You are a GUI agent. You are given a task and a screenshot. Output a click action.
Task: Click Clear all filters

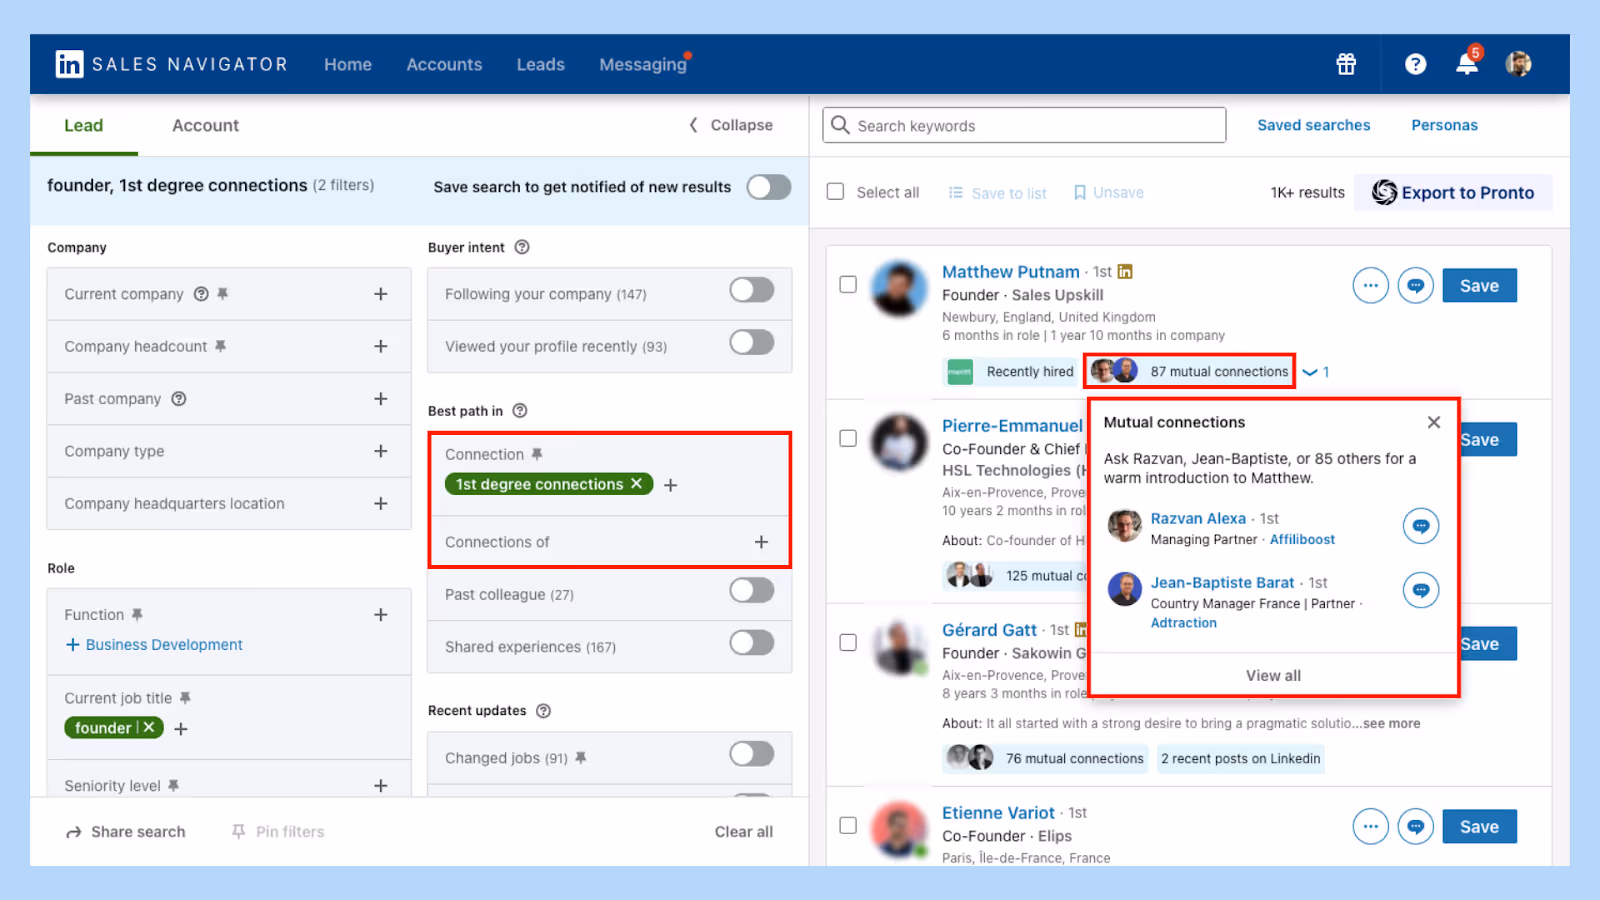(744, 832)
